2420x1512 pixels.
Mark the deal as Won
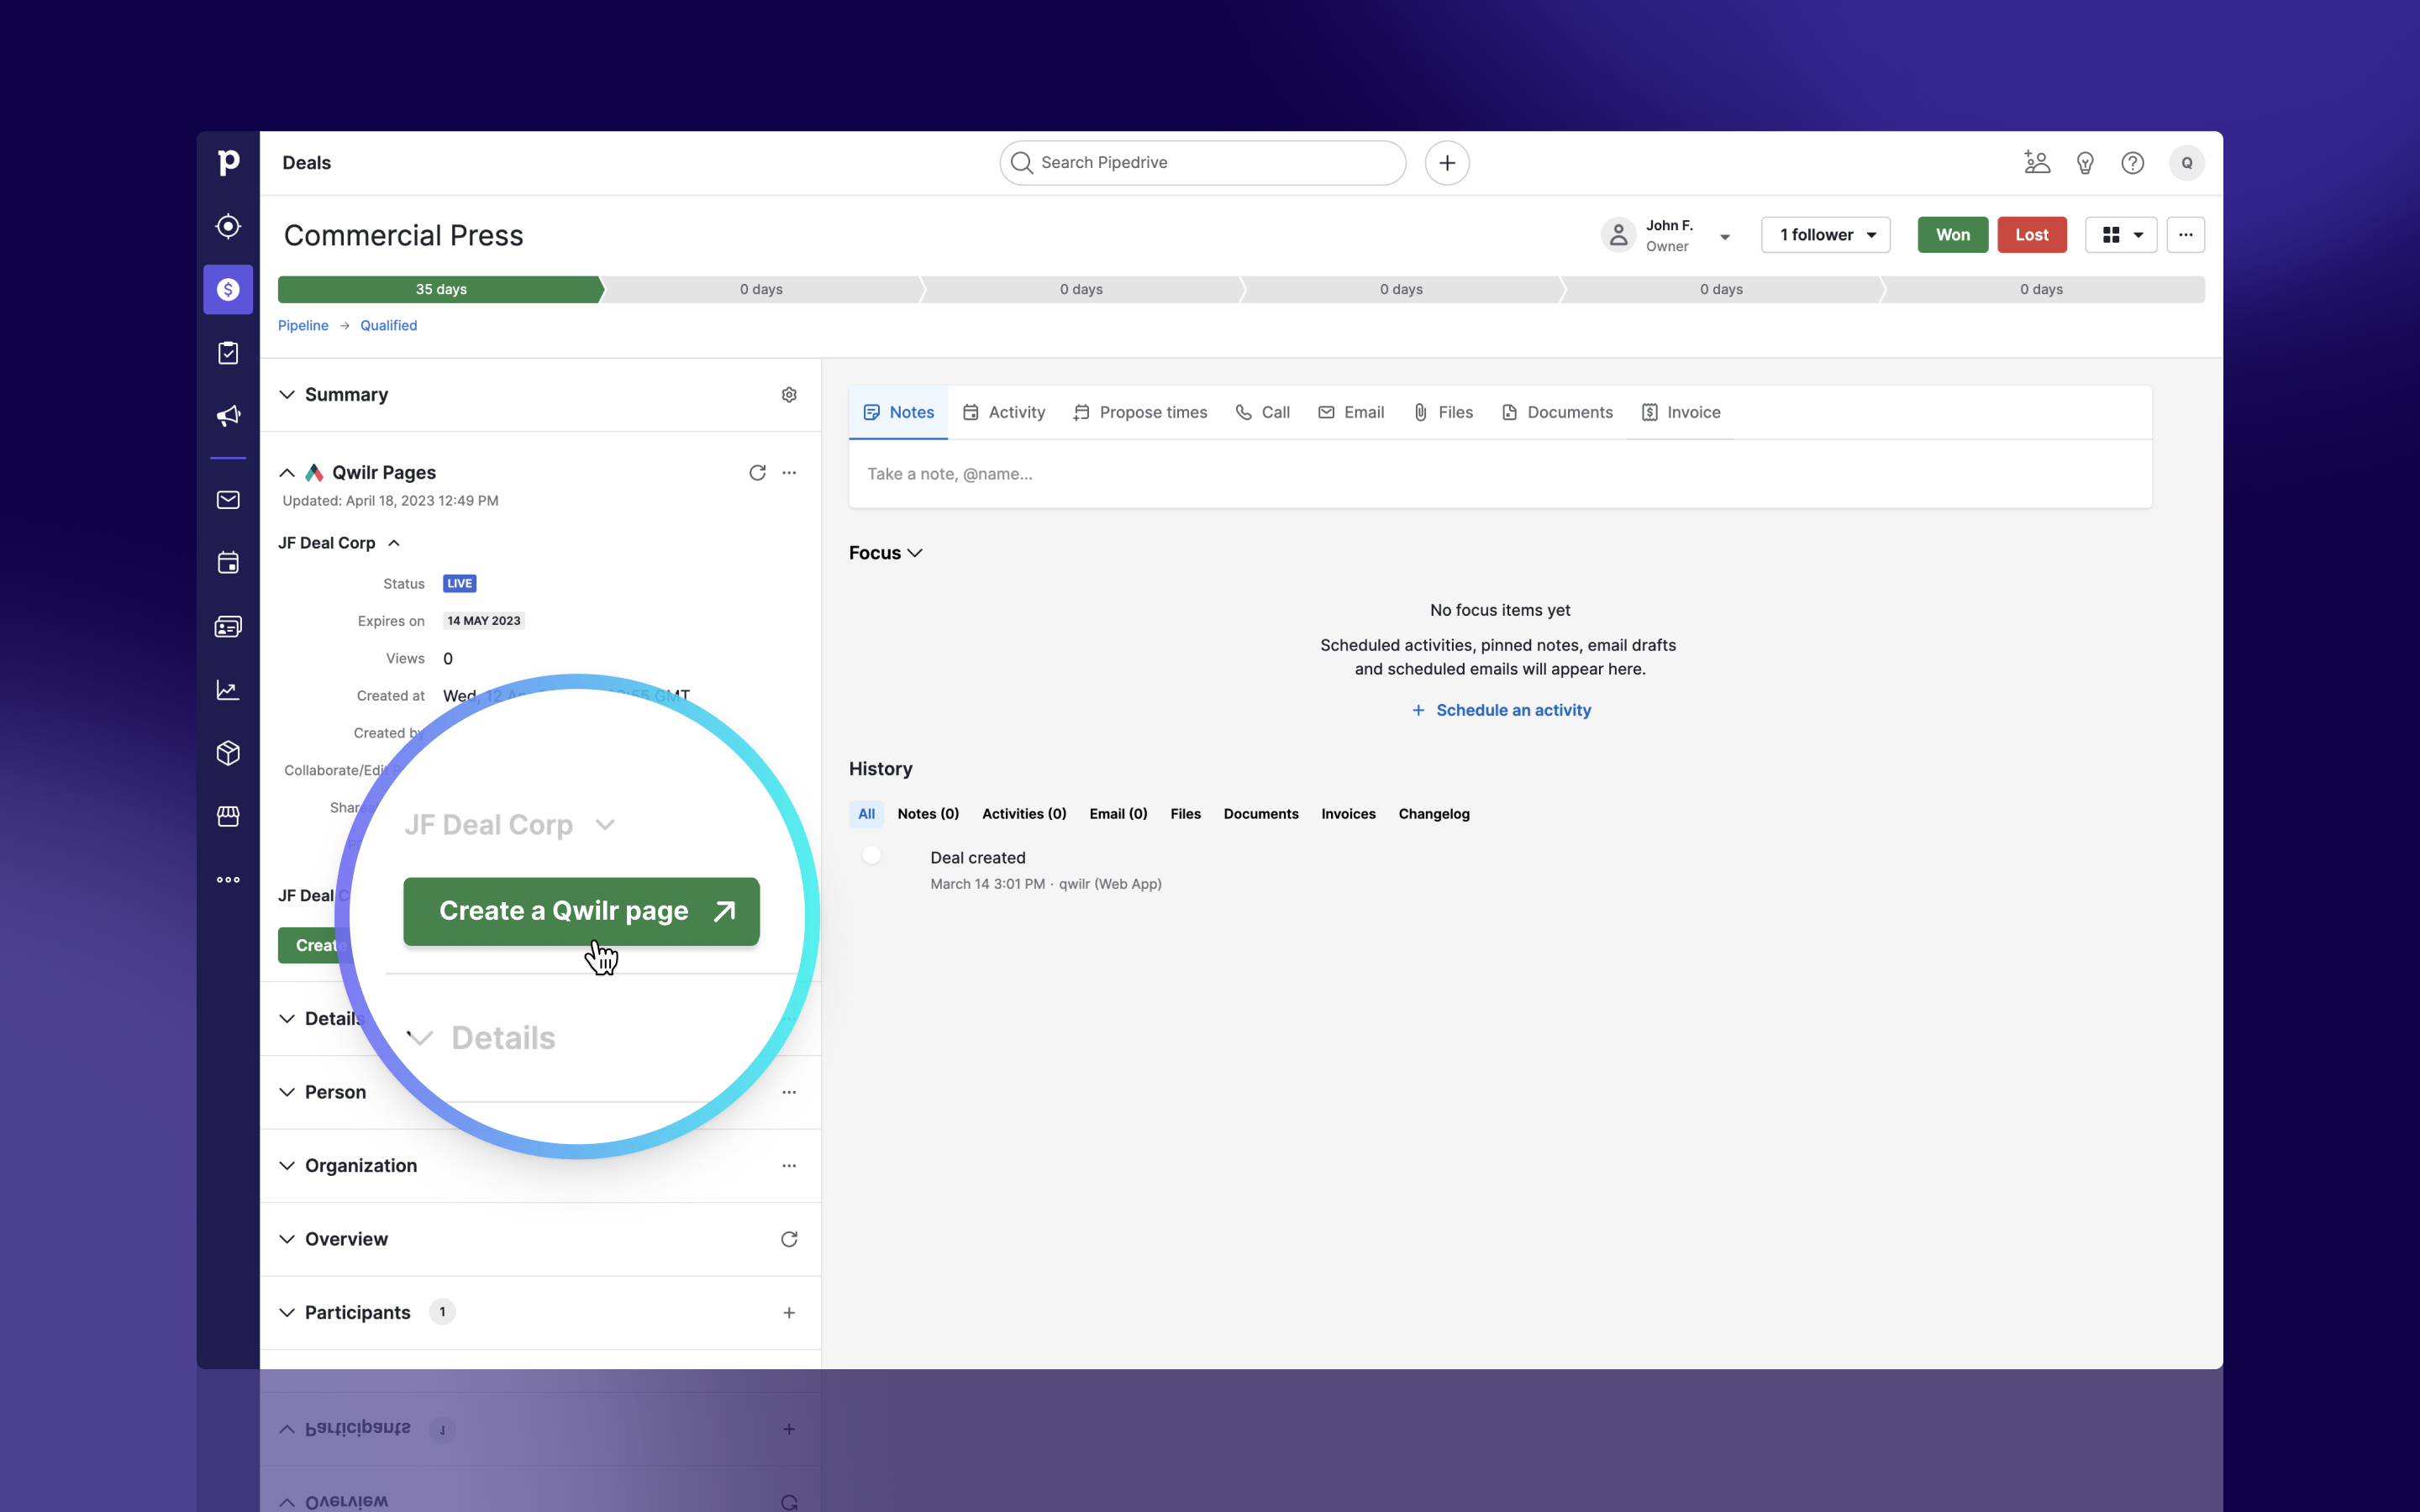click(1952, 235)
